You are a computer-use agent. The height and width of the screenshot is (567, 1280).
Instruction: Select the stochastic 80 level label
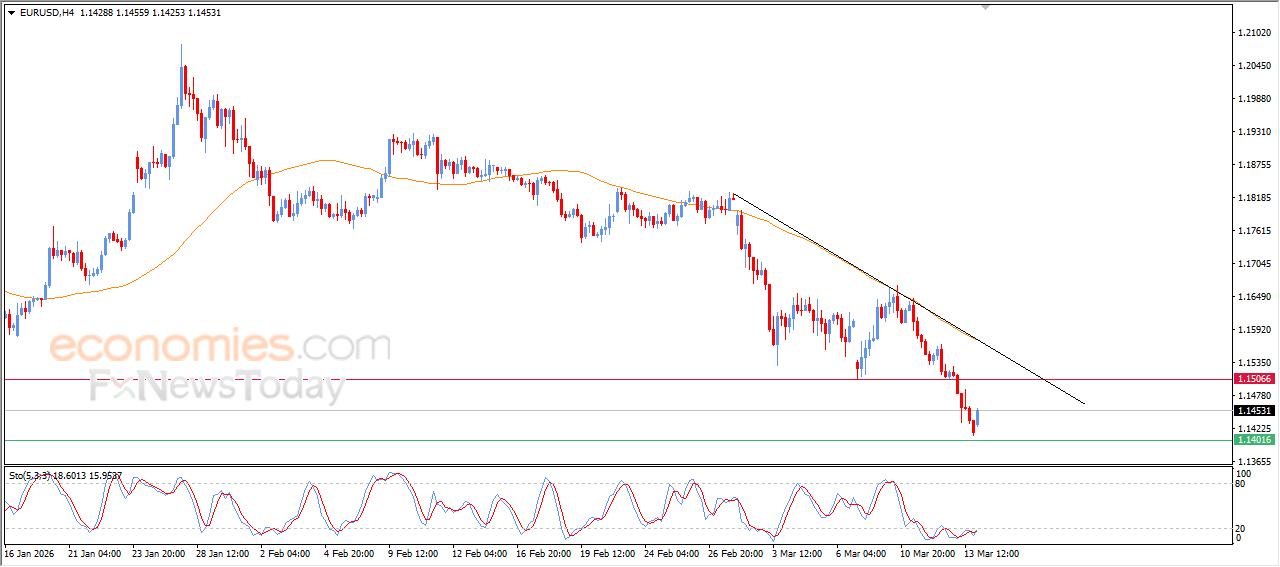click(1241, 484)
